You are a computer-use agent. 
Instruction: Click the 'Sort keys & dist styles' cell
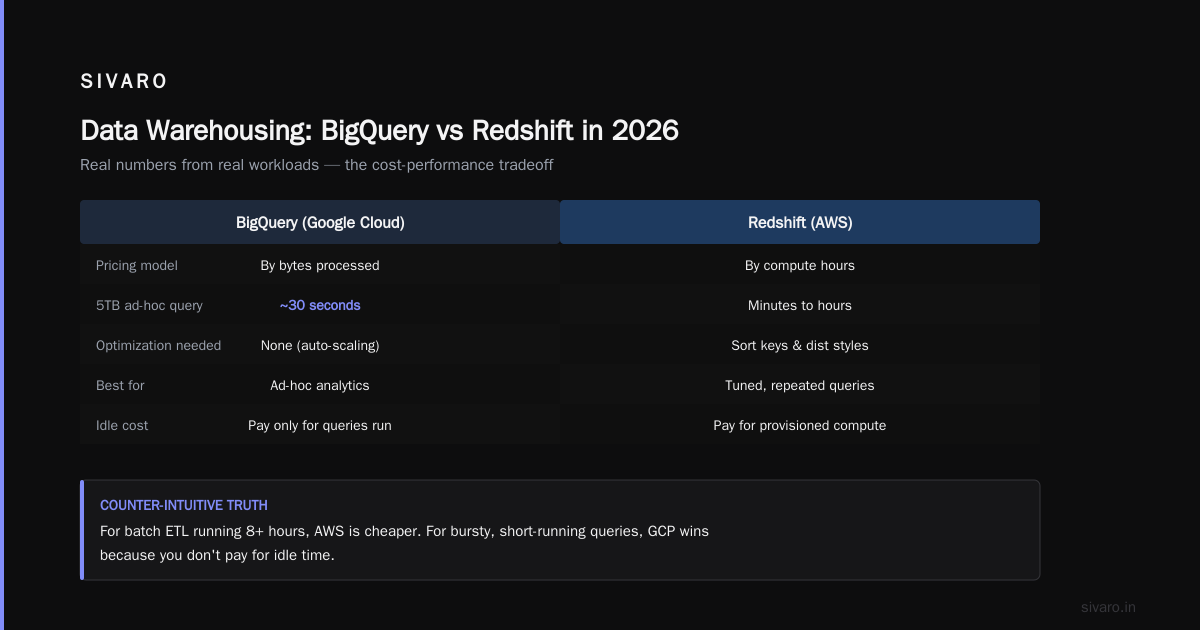tap(800, 345)
